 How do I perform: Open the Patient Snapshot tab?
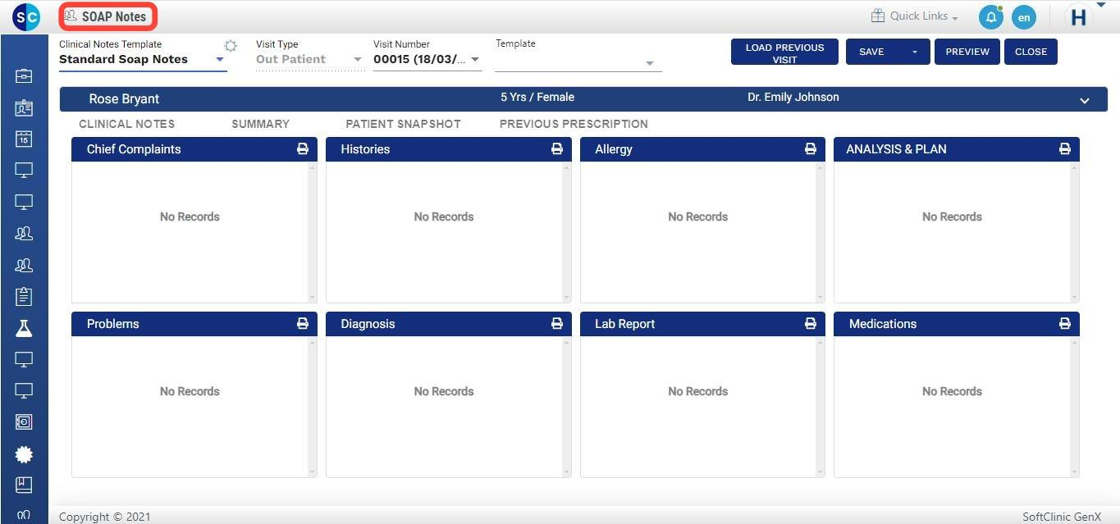(x=403, y=124)
